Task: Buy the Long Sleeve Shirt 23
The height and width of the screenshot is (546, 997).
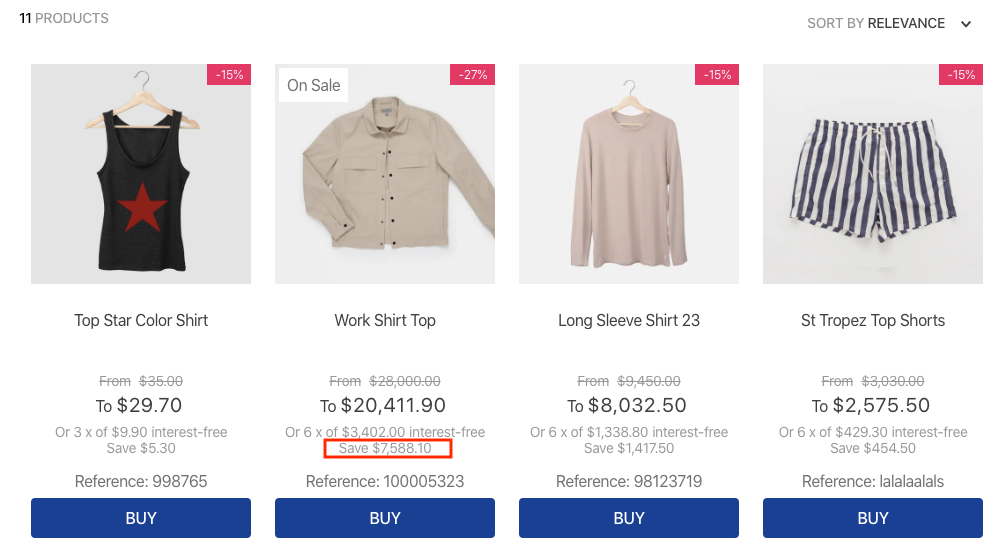Action: 629,518
